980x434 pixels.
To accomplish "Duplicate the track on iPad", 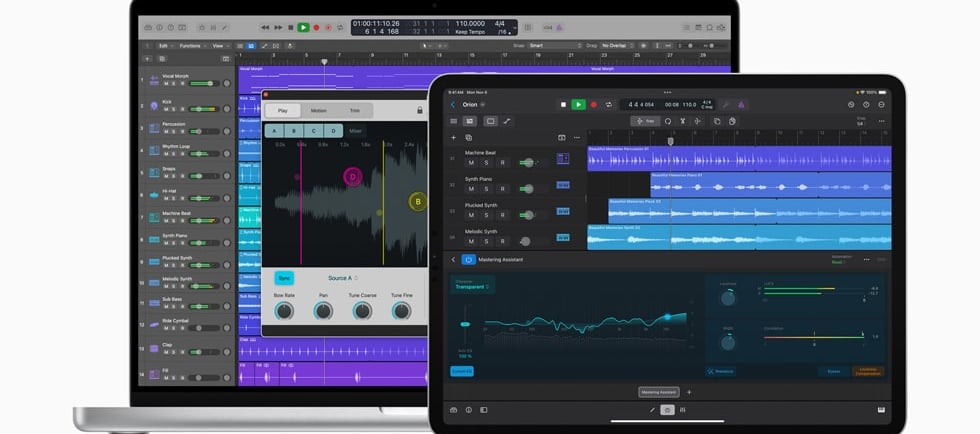I will tap(469, 138).
